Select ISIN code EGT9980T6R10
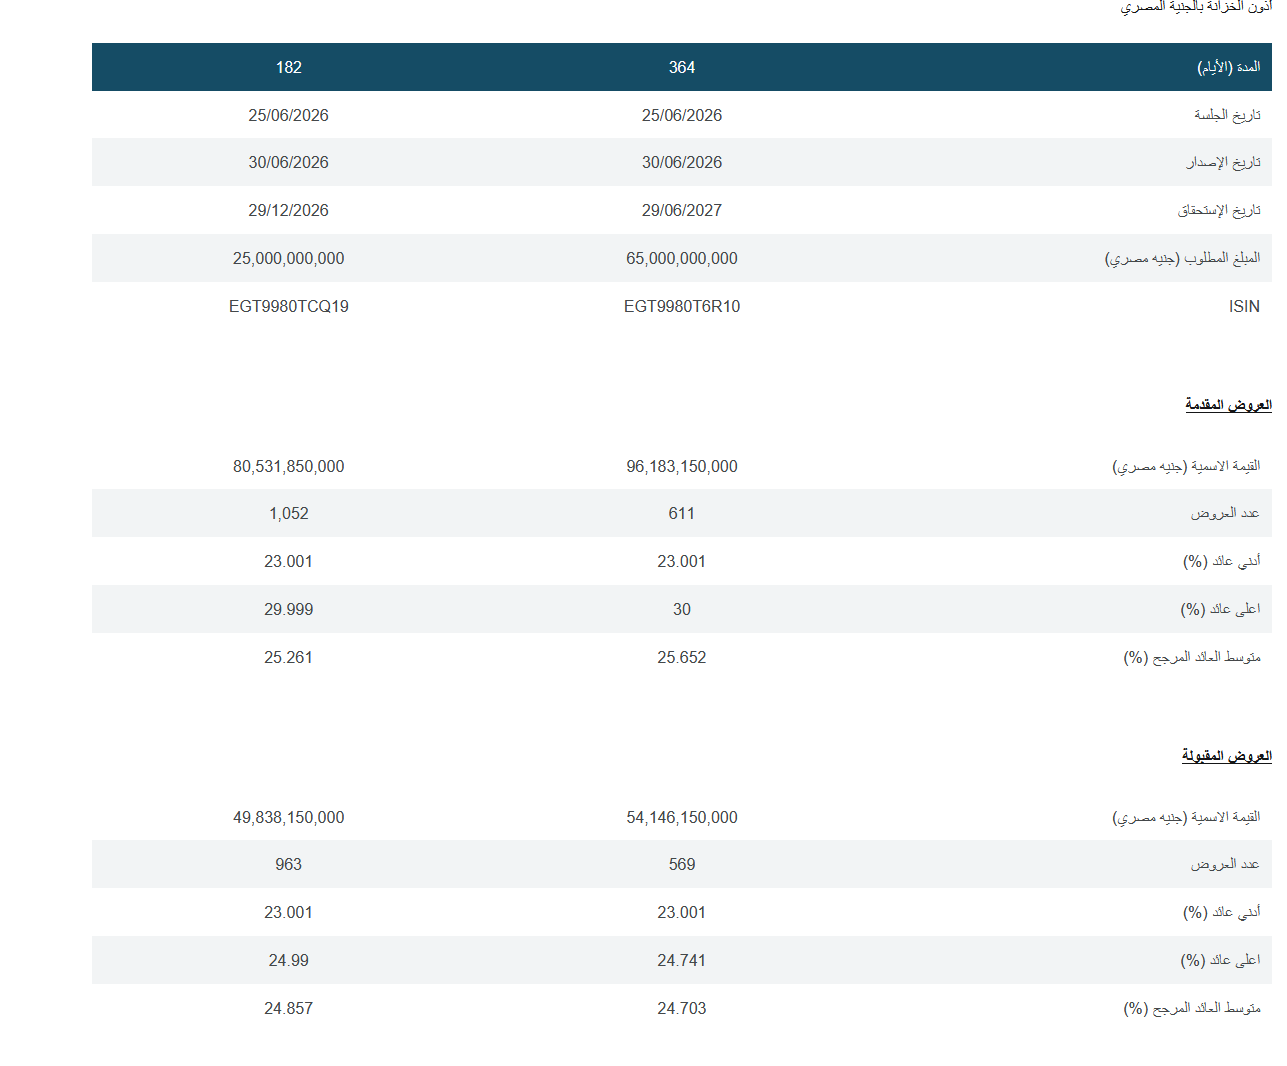The width and height of the screenshot is (1287, 1066). pyautogui.click(x=682, y=306)
